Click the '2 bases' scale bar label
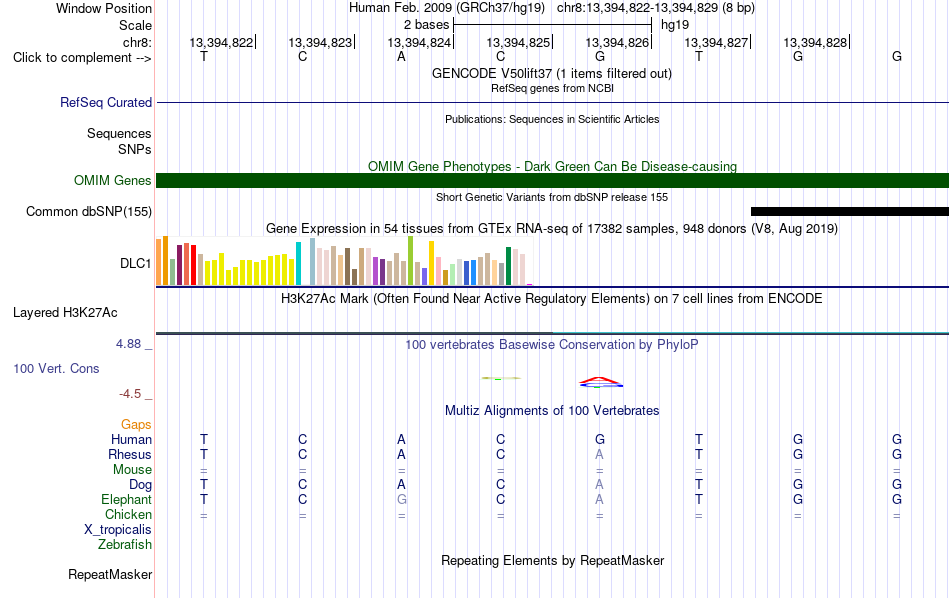 (x=427, y=25)
